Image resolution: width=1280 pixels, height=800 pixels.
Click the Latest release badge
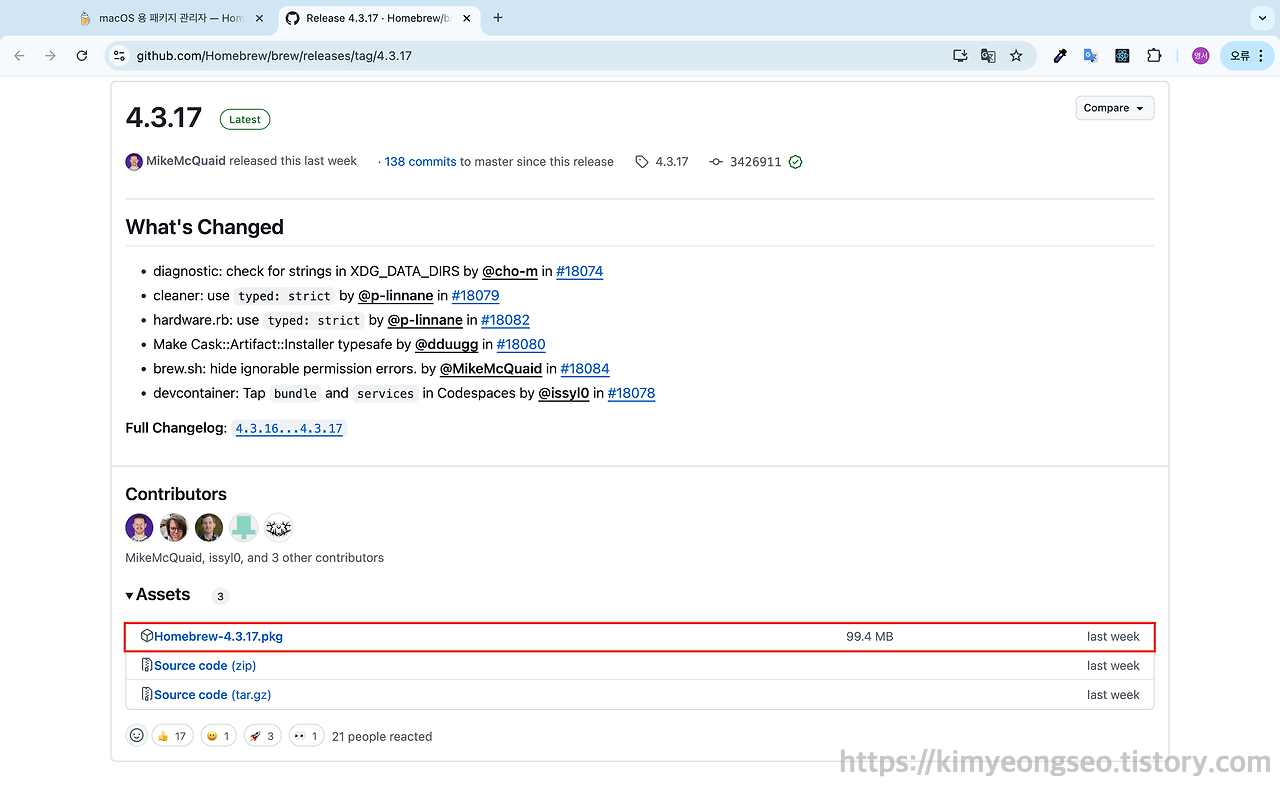(x=245, y=119)
